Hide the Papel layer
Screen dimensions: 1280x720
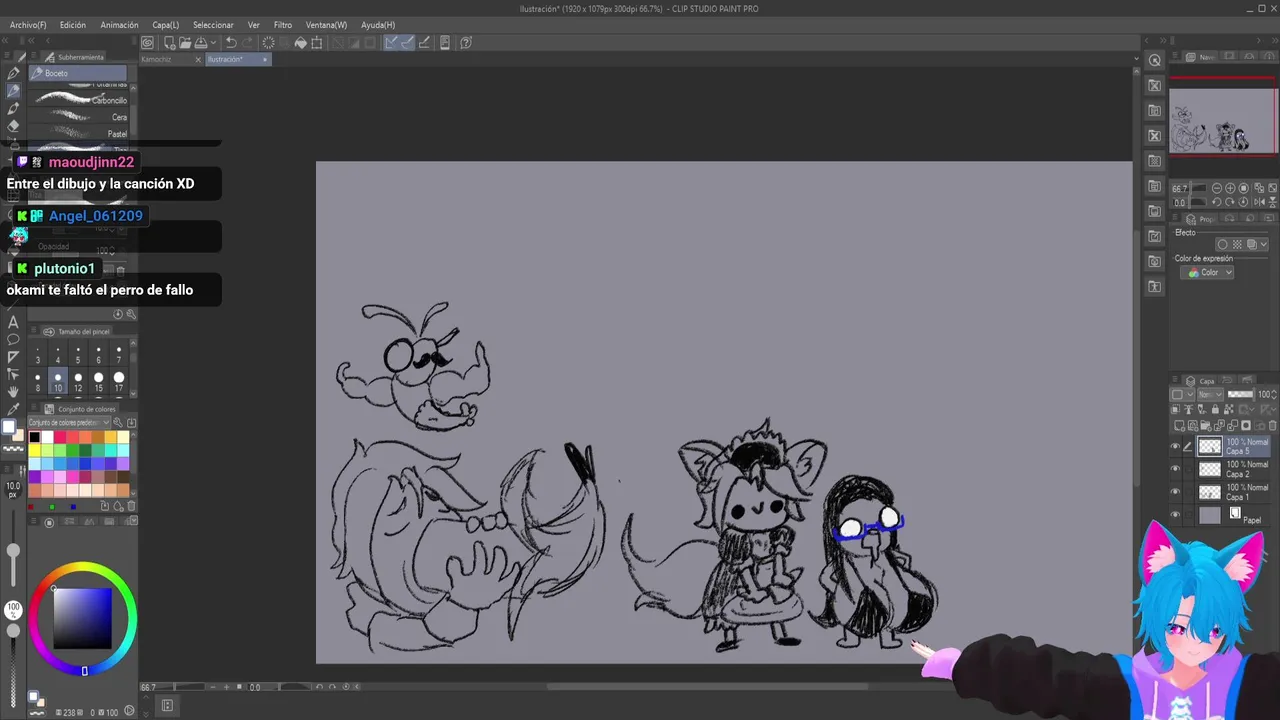pyautogui.click(x=1175, y=514)
